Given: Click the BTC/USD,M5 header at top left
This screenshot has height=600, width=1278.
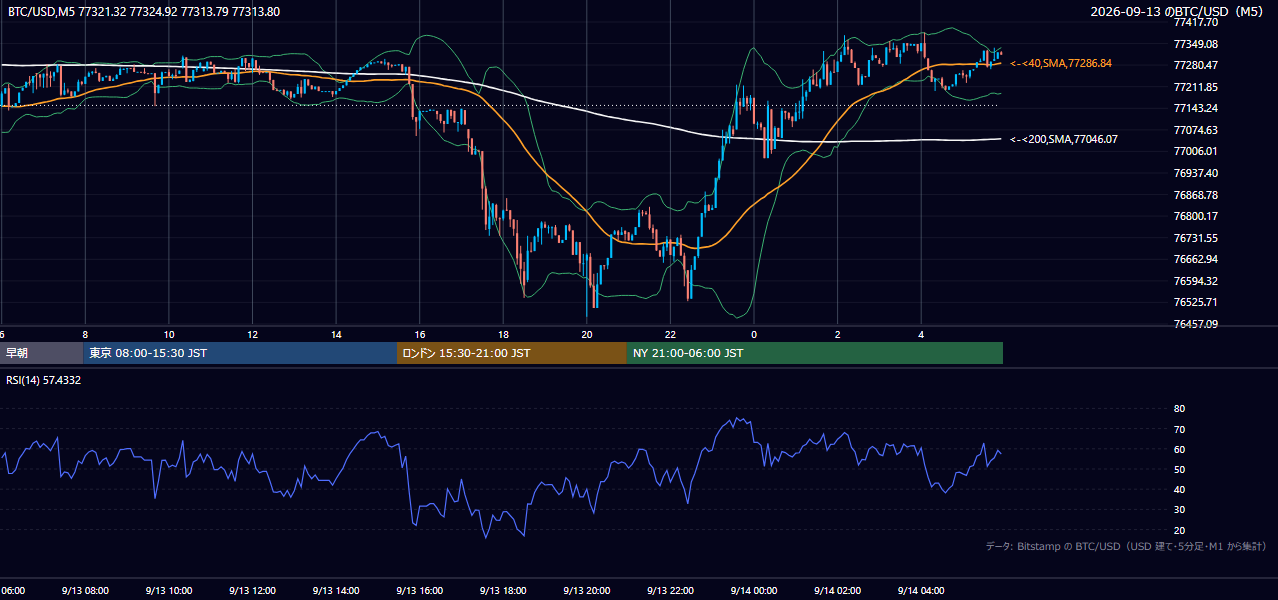Looking at the screenshot, I should 144,12.
